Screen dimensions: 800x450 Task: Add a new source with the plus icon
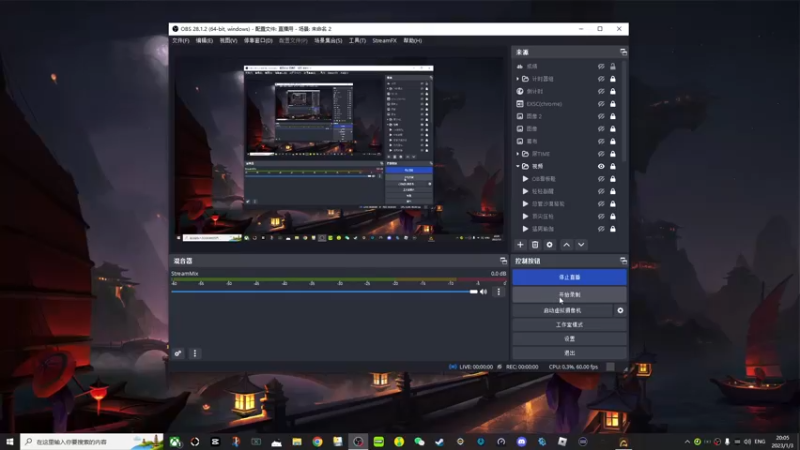pyautogui.click(x=520, y=245)
